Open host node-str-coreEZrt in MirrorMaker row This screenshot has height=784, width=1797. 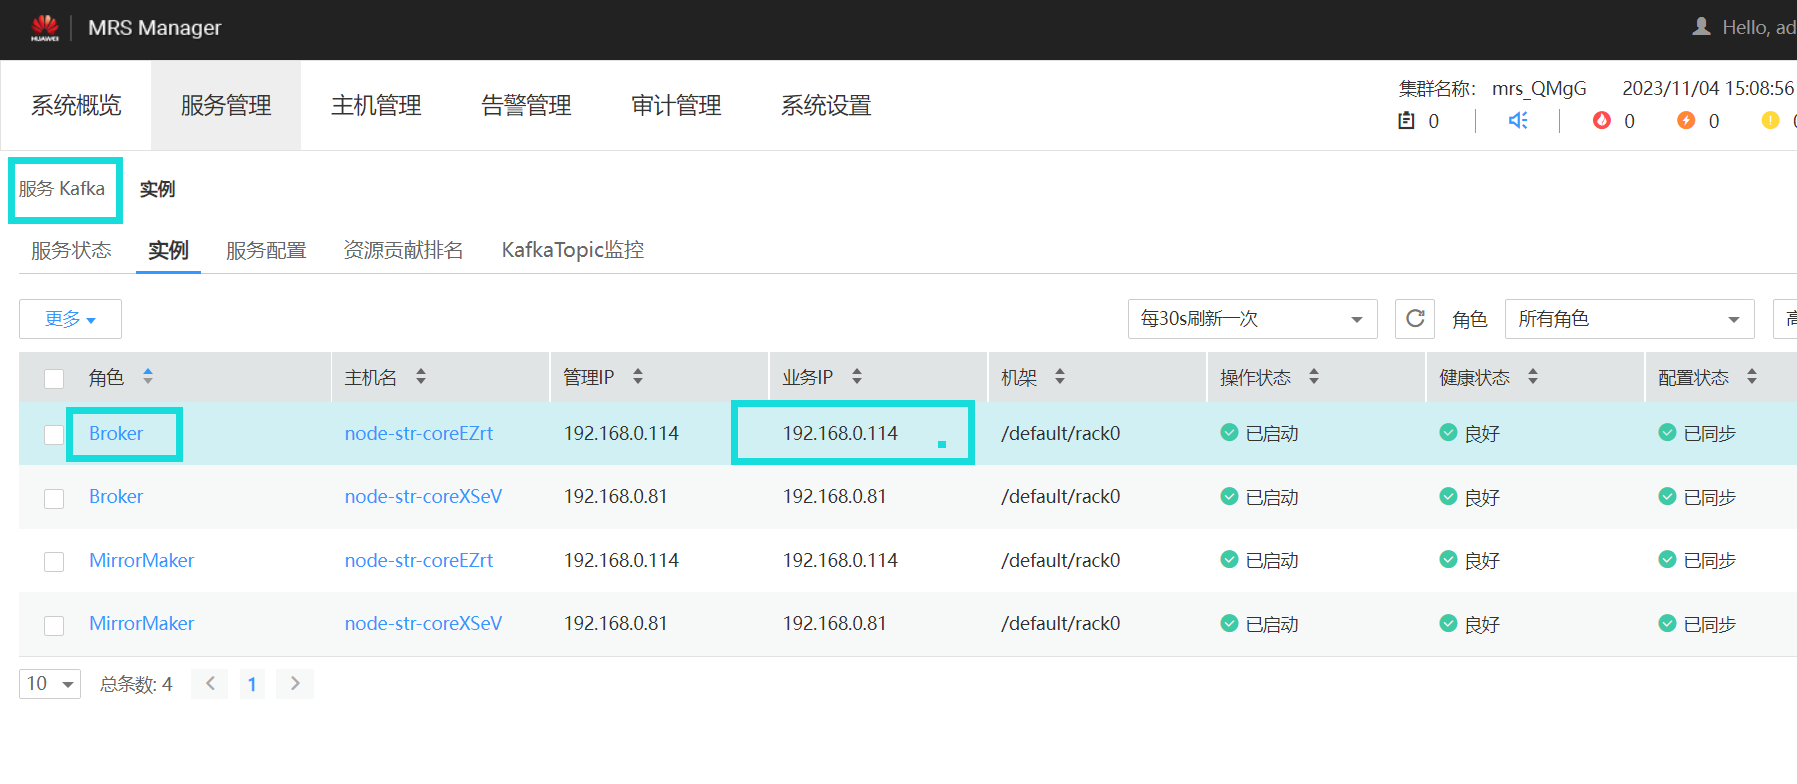[419, 560]
